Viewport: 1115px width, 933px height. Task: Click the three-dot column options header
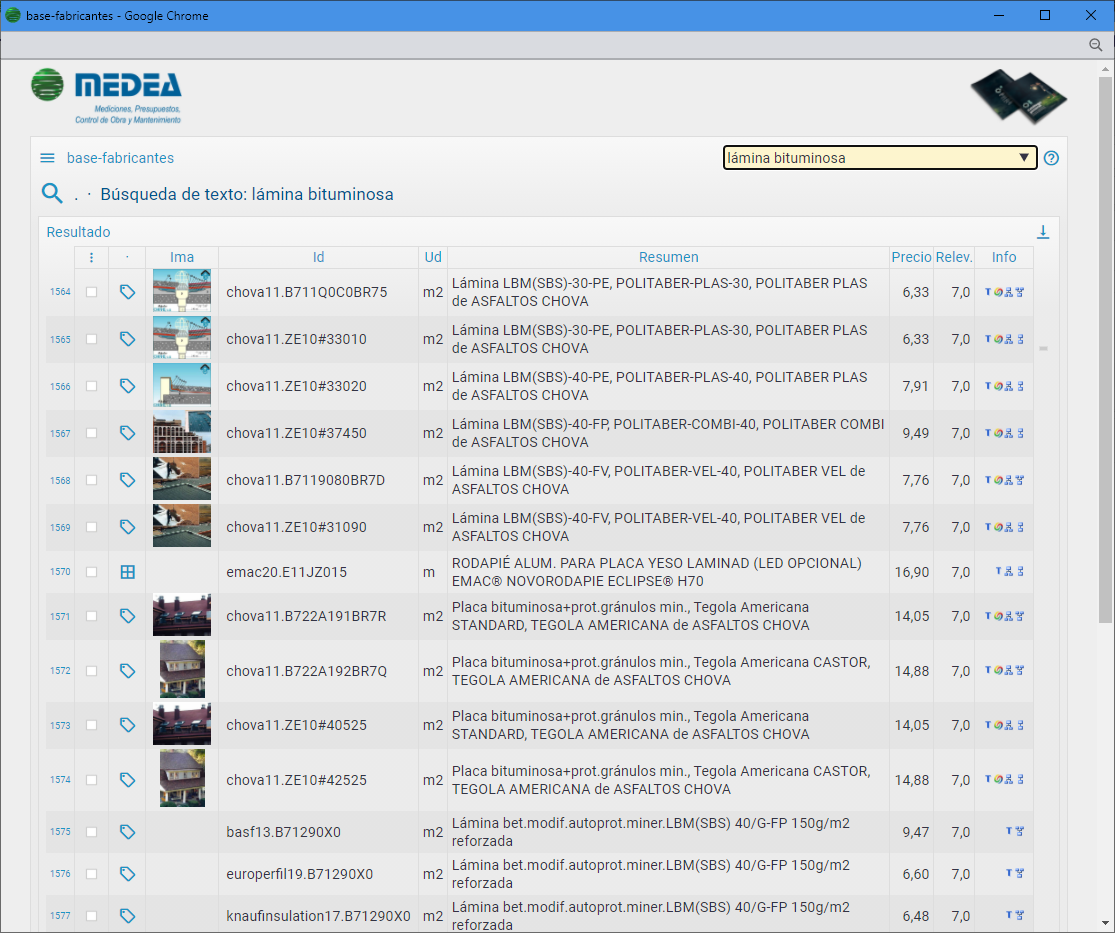coord(92,258)
